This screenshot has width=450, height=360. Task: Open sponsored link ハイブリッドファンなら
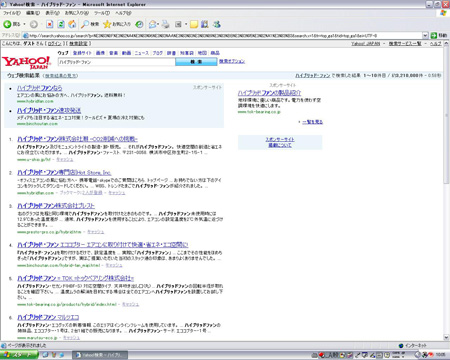[x=39, y=88]
